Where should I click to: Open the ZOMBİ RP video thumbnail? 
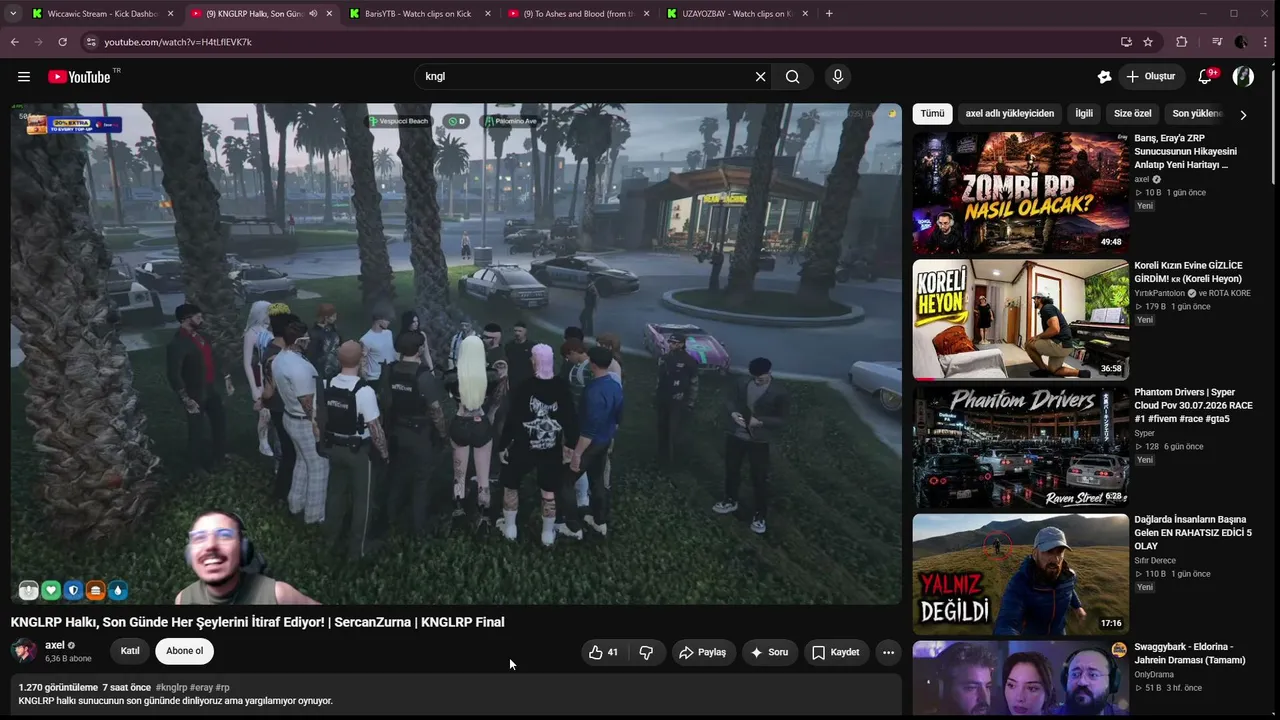point(1020,193)
